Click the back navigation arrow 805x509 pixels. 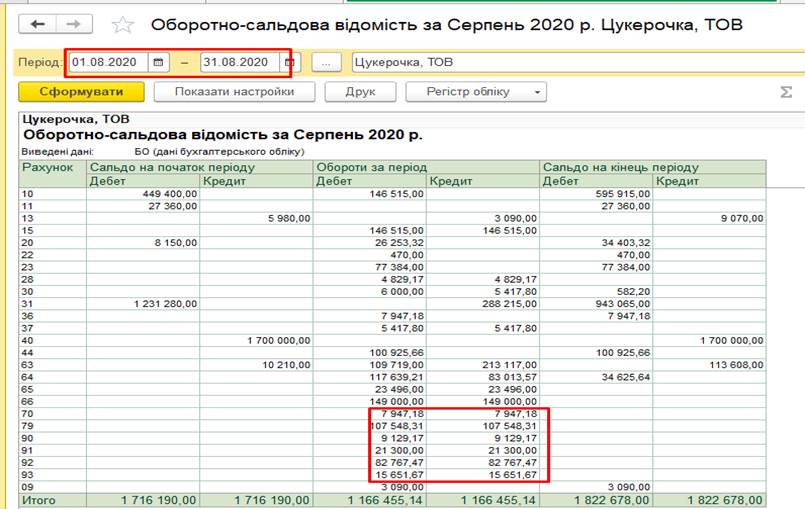[39, 24]
